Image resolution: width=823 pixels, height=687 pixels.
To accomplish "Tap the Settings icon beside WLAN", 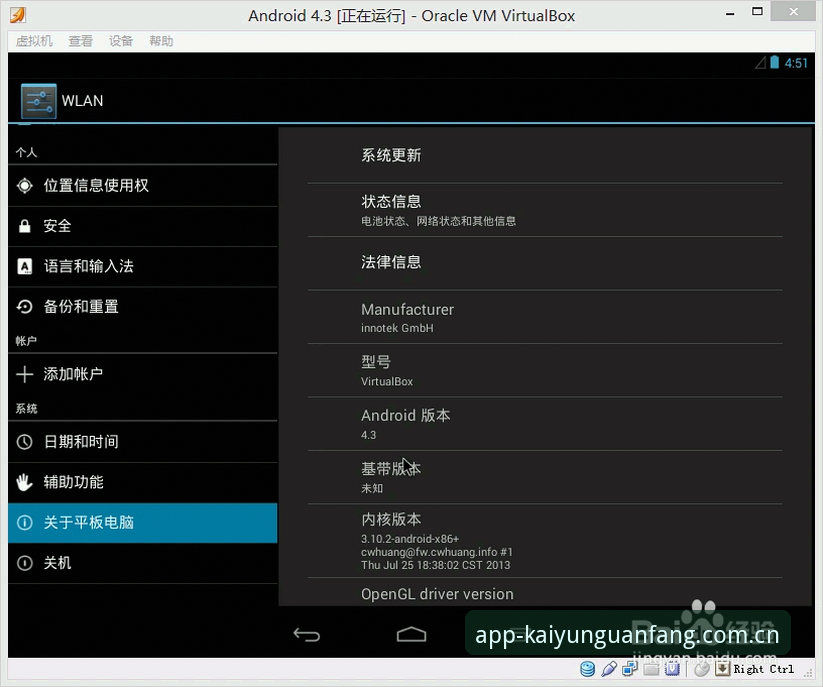I will (39, 101).
